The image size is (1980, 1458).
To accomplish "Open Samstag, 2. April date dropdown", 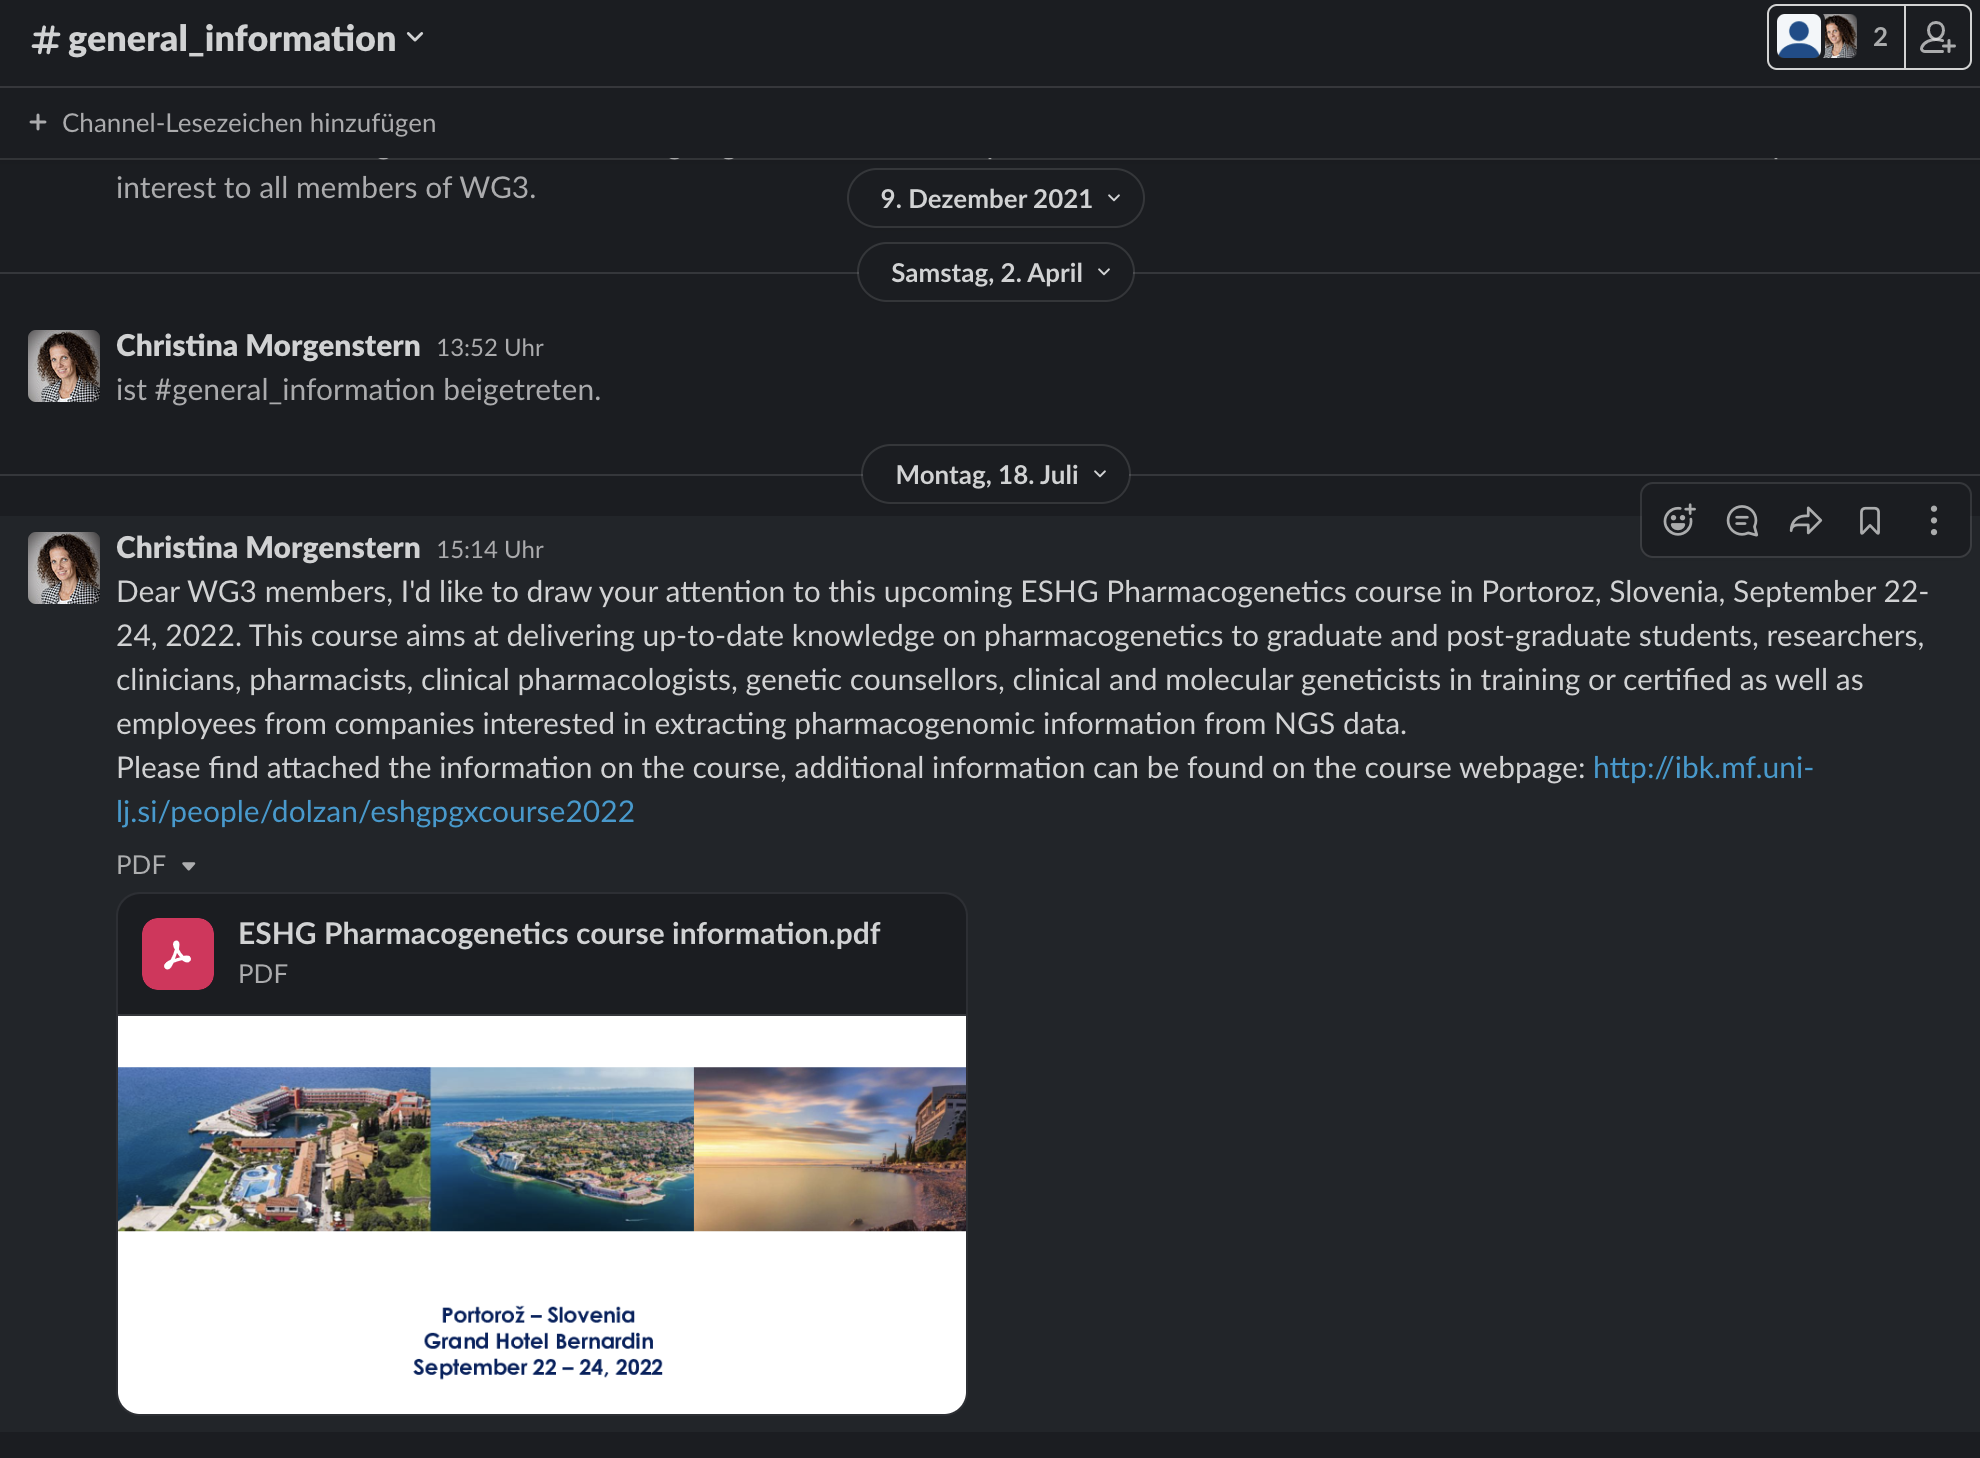I will (996, 273).
